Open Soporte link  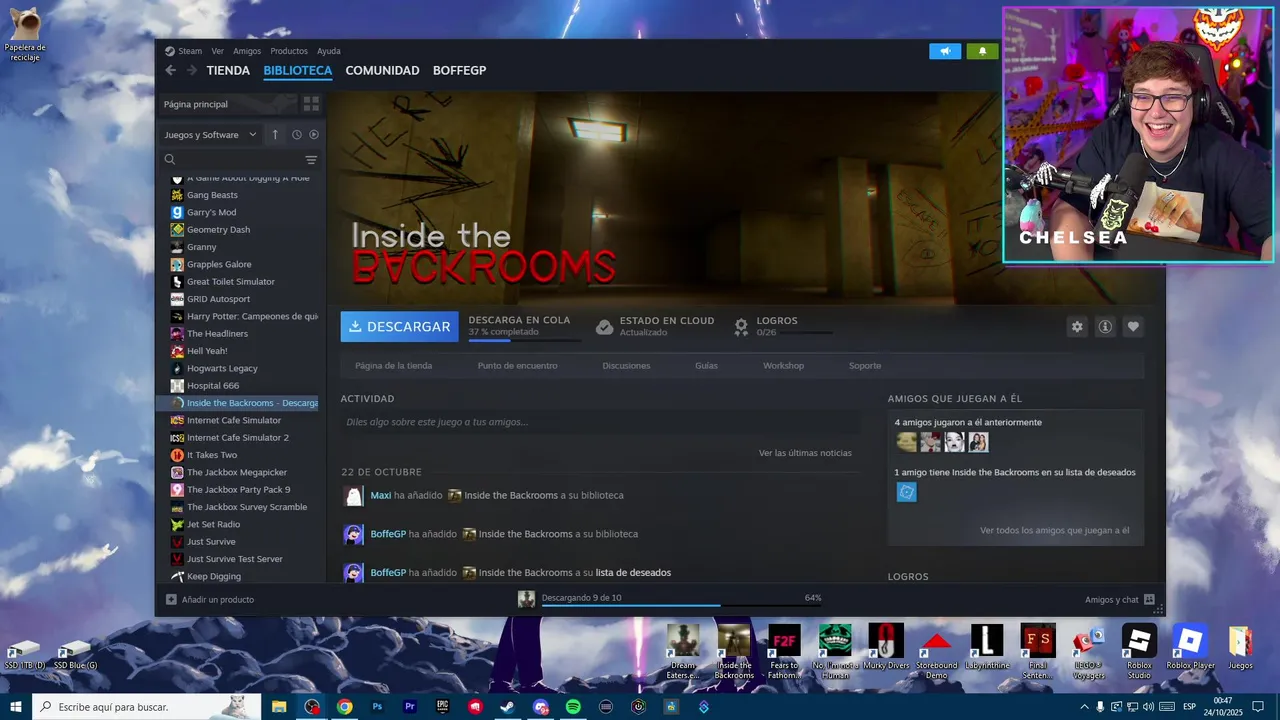point(865,366)
